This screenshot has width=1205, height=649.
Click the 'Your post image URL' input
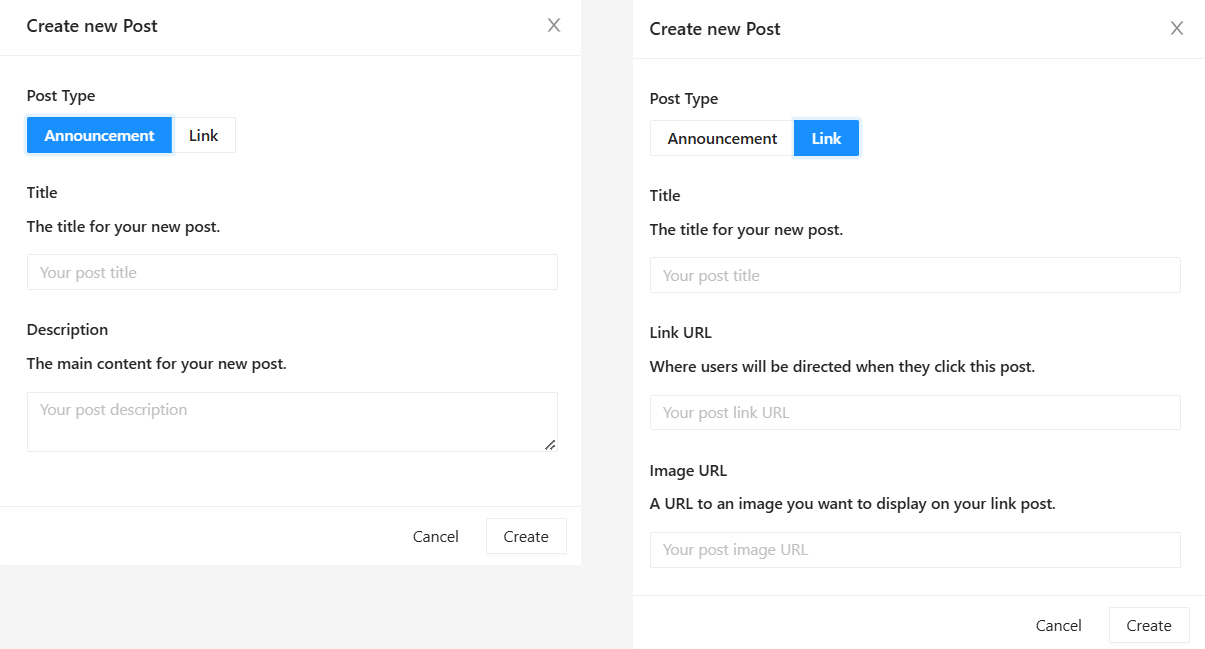point(915,549)
